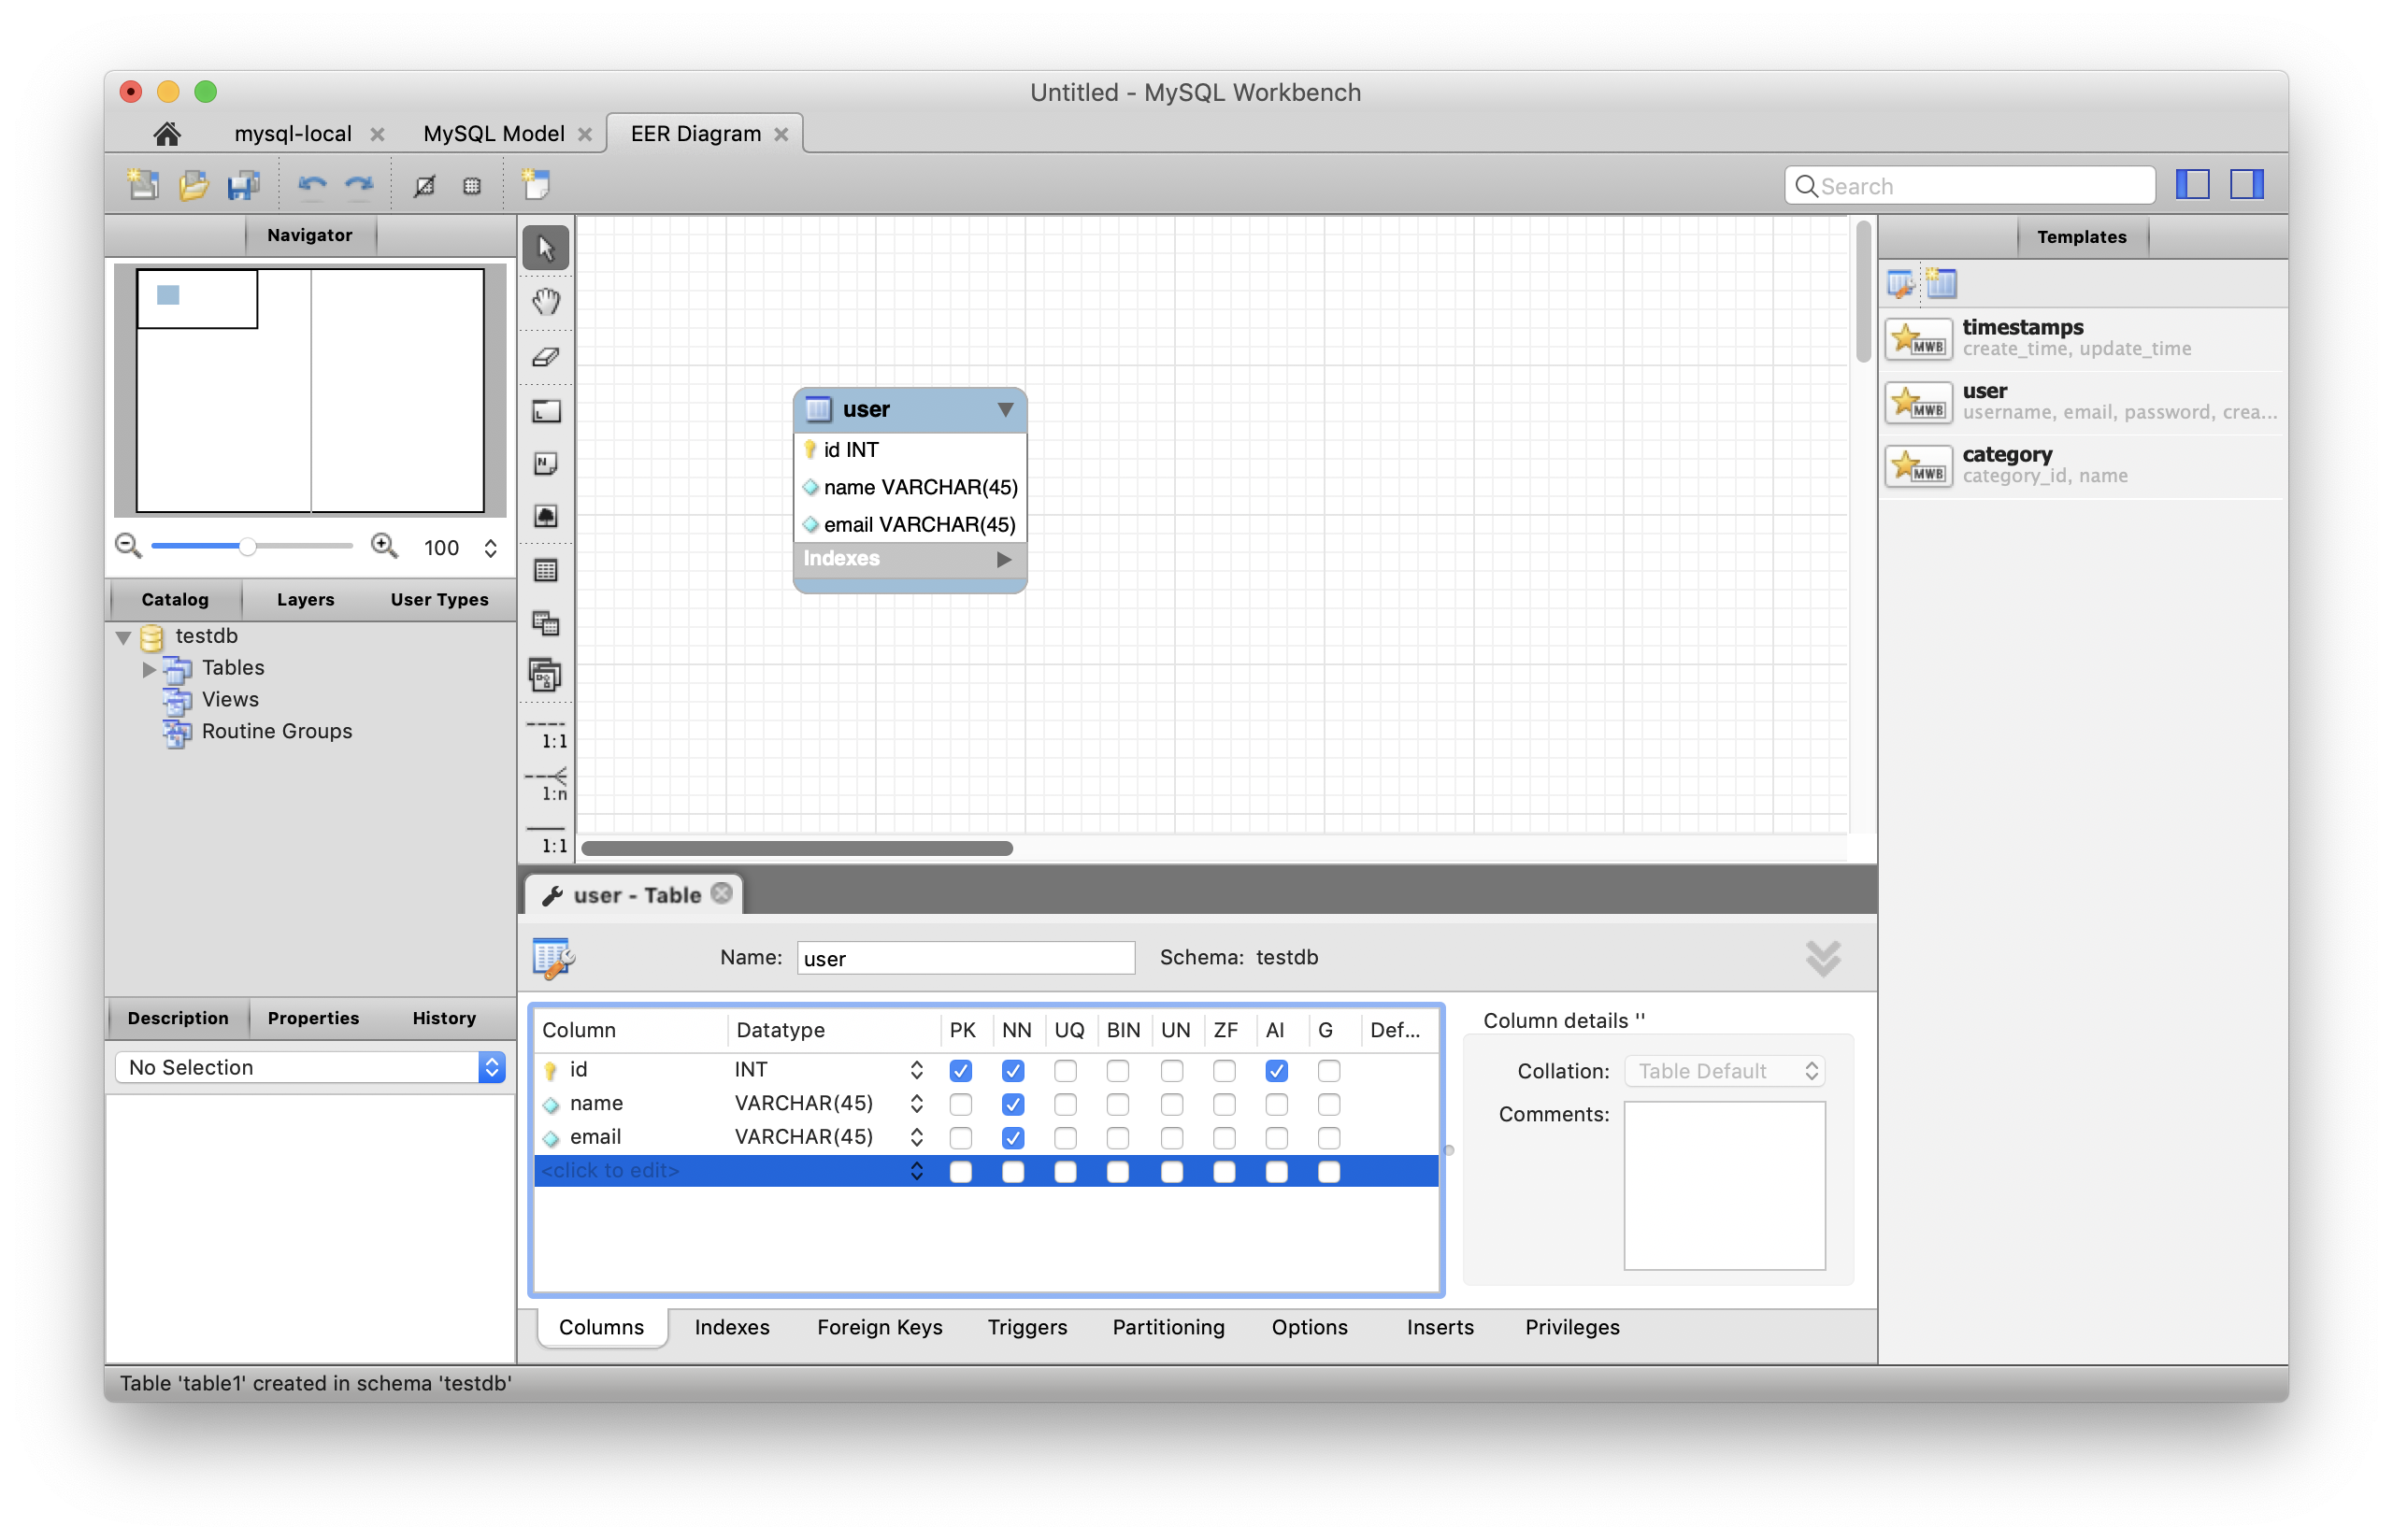Switch to the Layers tab
This screenshot has height=1540, width=2393.
[306, 599]
